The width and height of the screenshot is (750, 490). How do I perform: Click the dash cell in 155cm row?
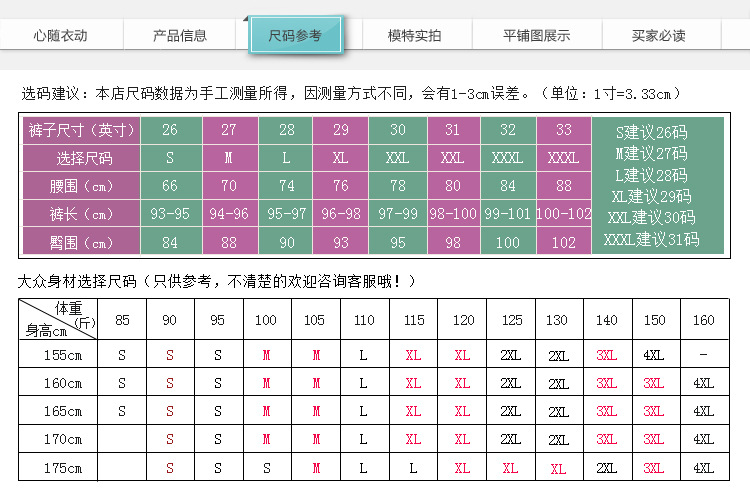(704, 355)
